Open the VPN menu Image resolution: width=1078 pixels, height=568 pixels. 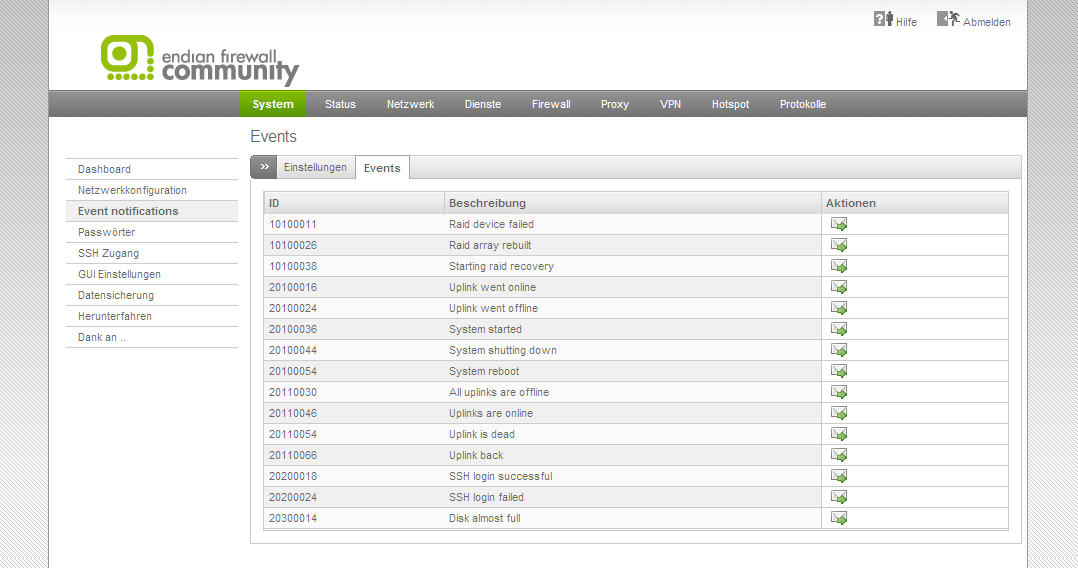670,104
